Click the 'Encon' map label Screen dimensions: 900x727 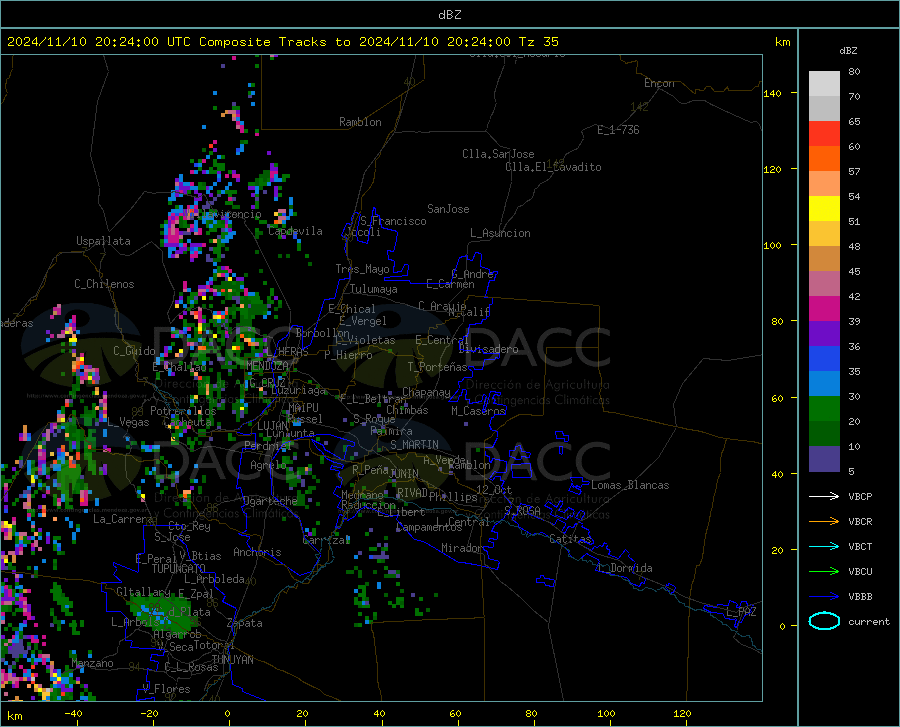[x=659, y=83]
